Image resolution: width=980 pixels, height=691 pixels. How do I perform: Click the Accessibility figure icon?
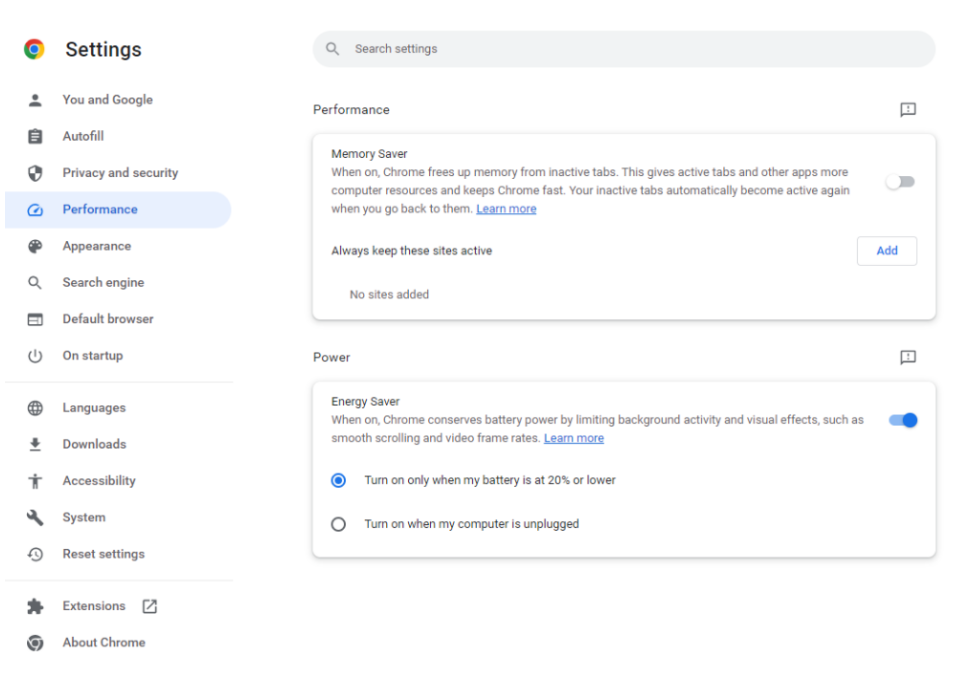tap(35, 481)
